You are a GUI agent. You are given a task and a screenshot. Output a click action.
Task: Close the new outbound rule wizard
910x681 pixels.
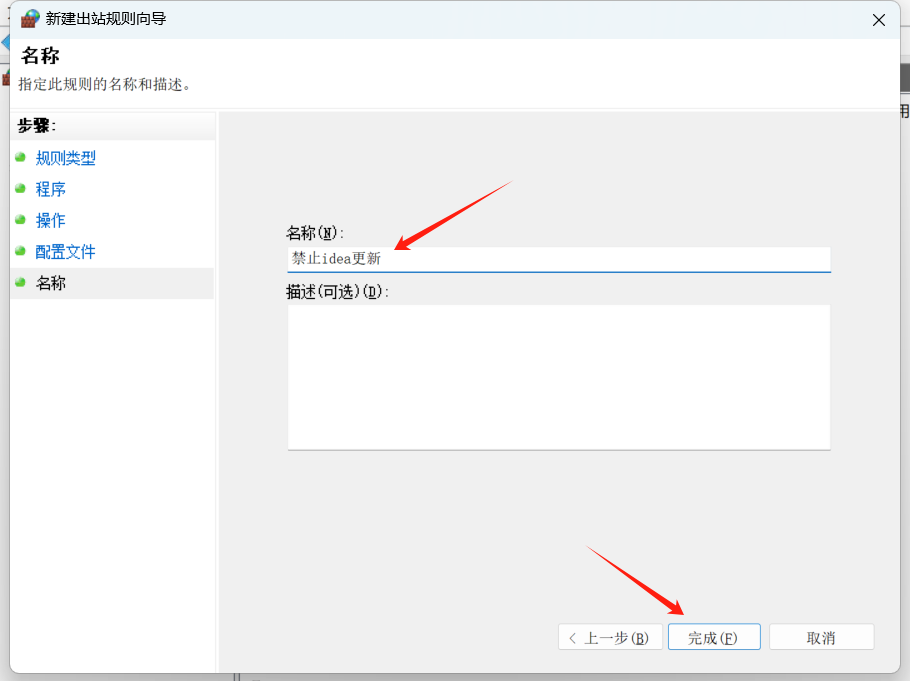coord(879,20)
